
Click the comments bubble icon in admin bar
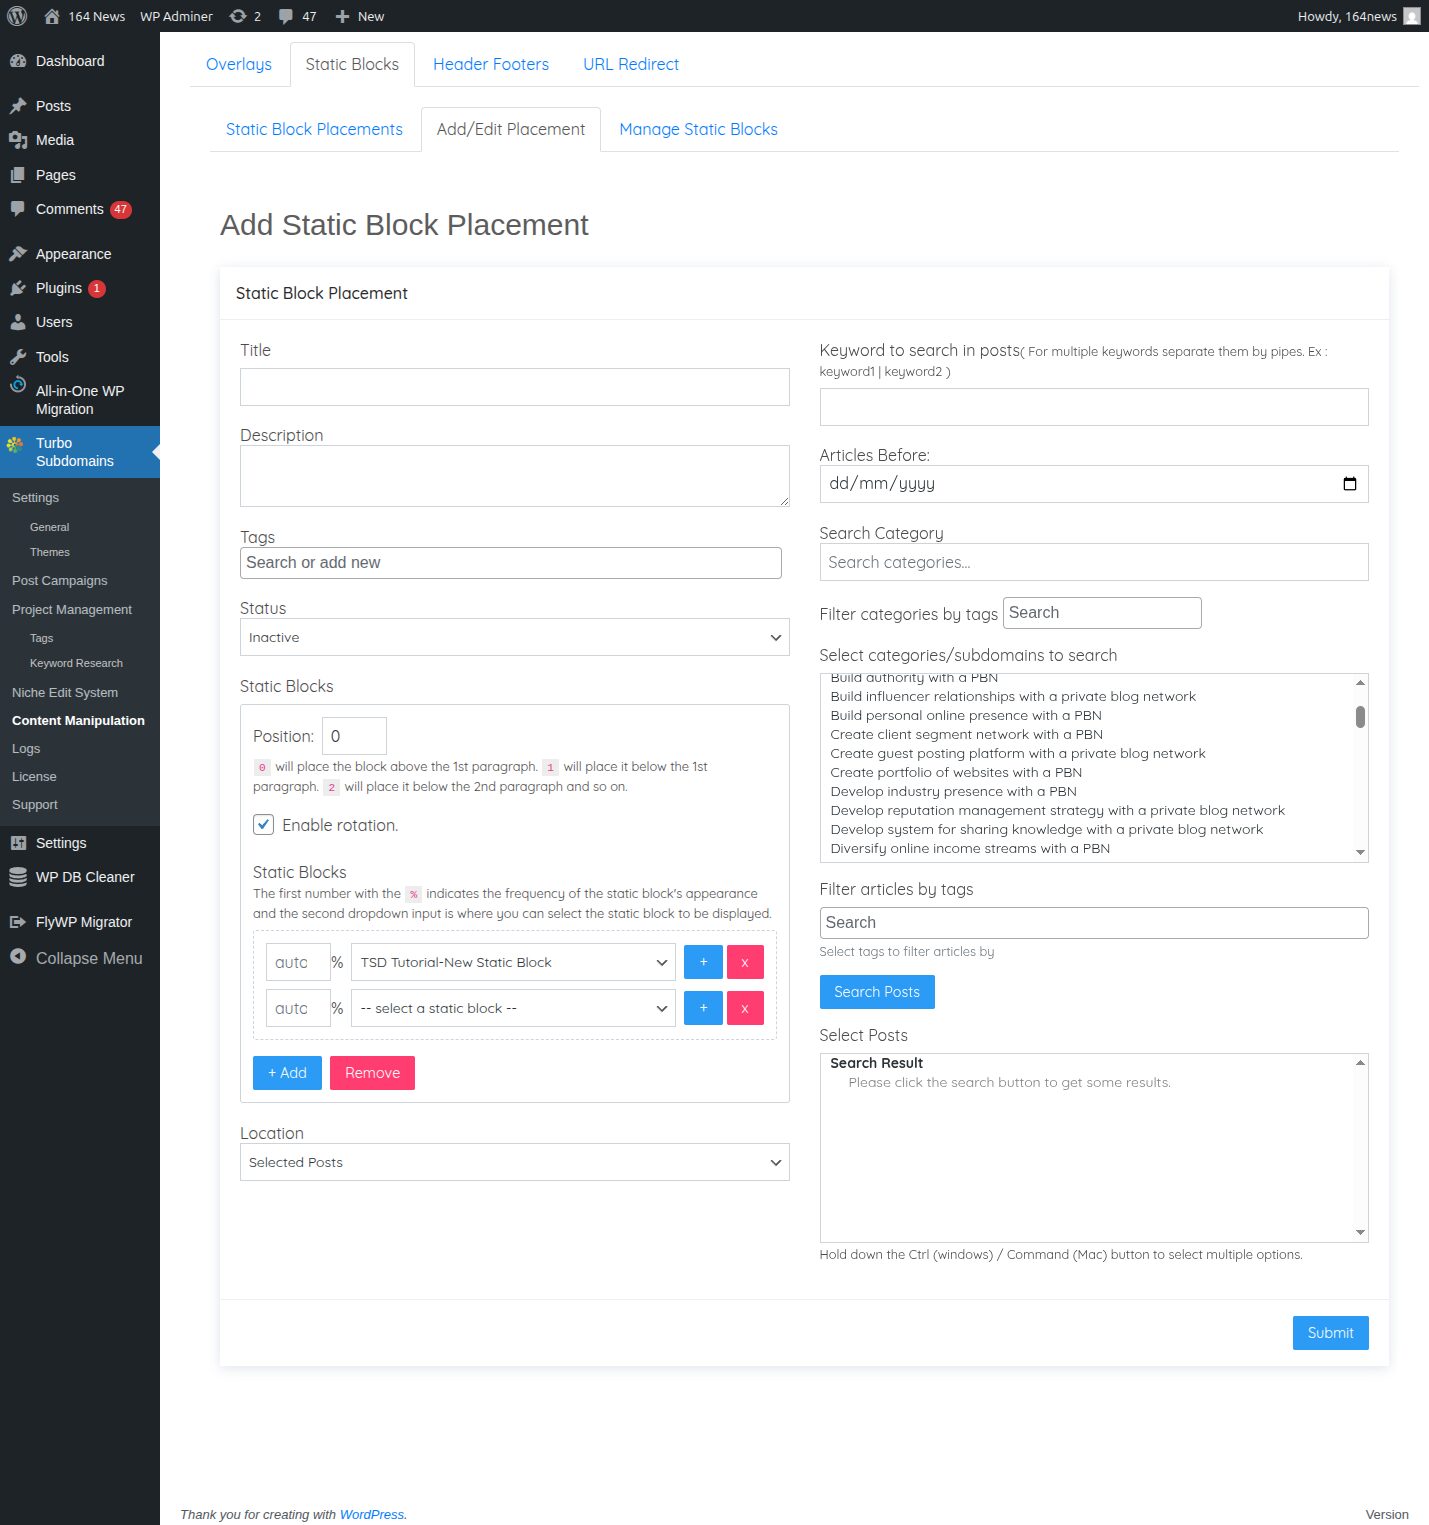[287, 16]
